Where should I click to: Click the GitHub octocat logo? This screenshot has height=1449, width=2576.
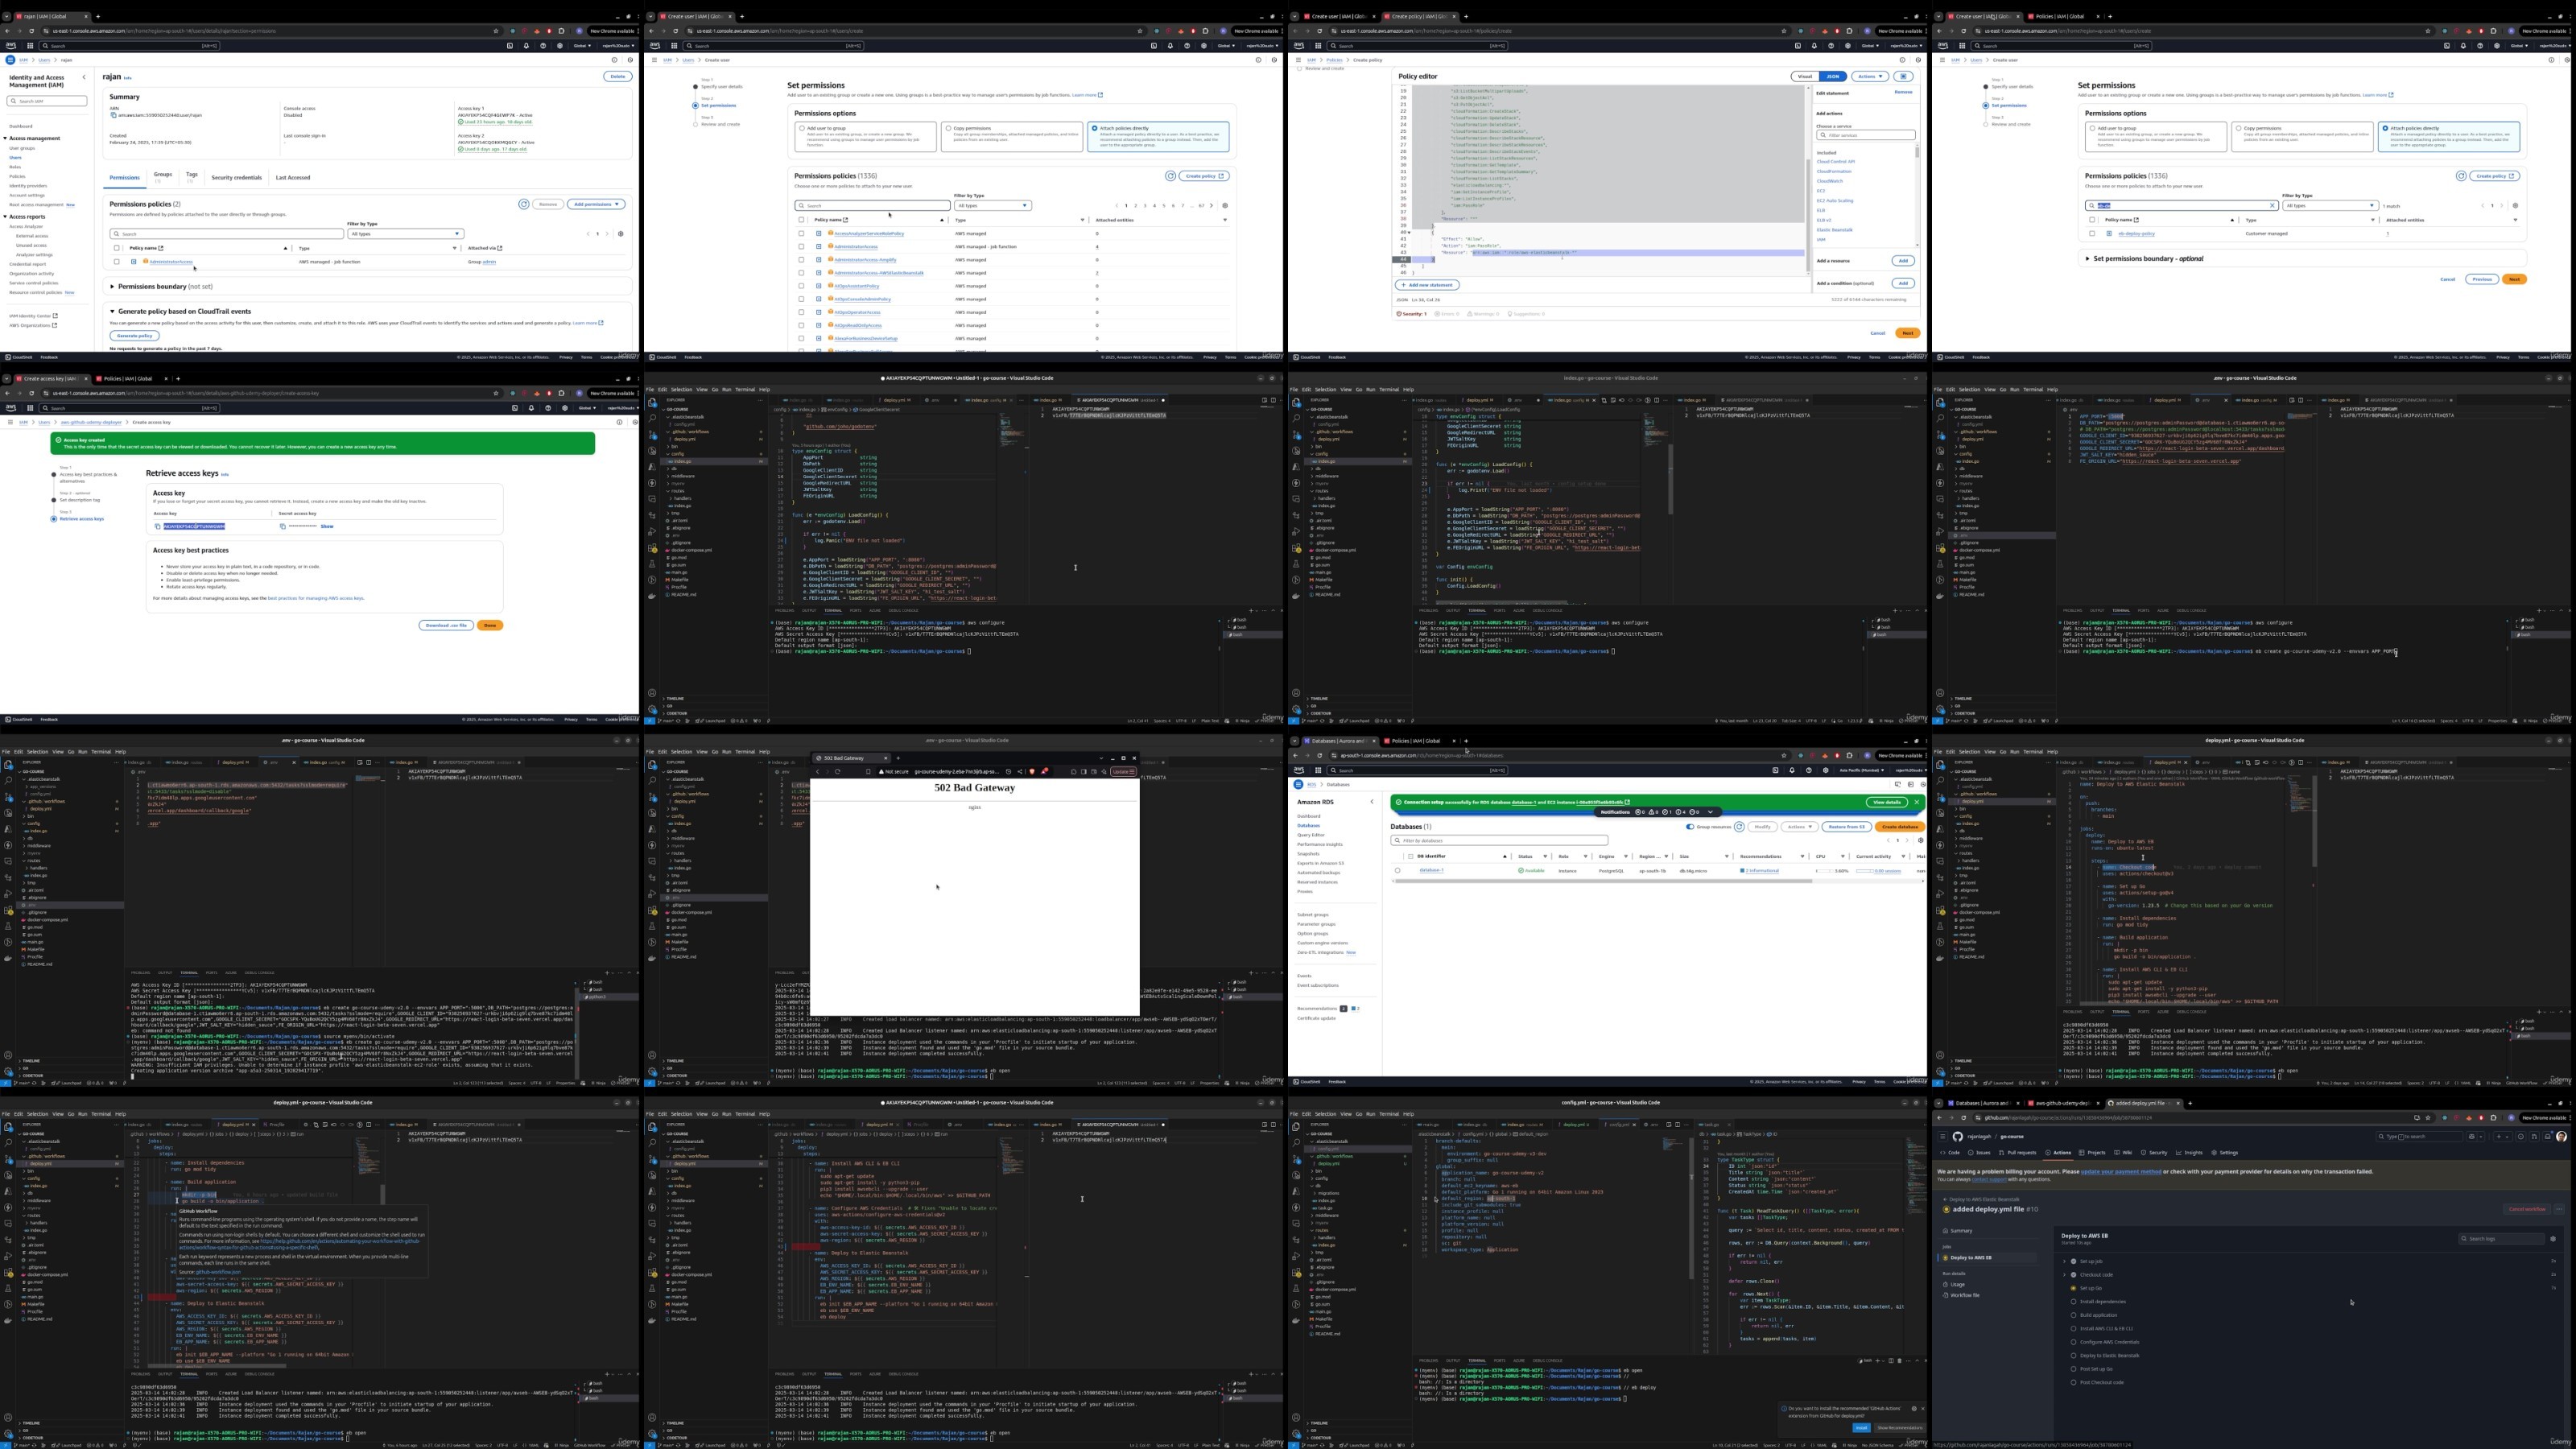point(1958,1136)
